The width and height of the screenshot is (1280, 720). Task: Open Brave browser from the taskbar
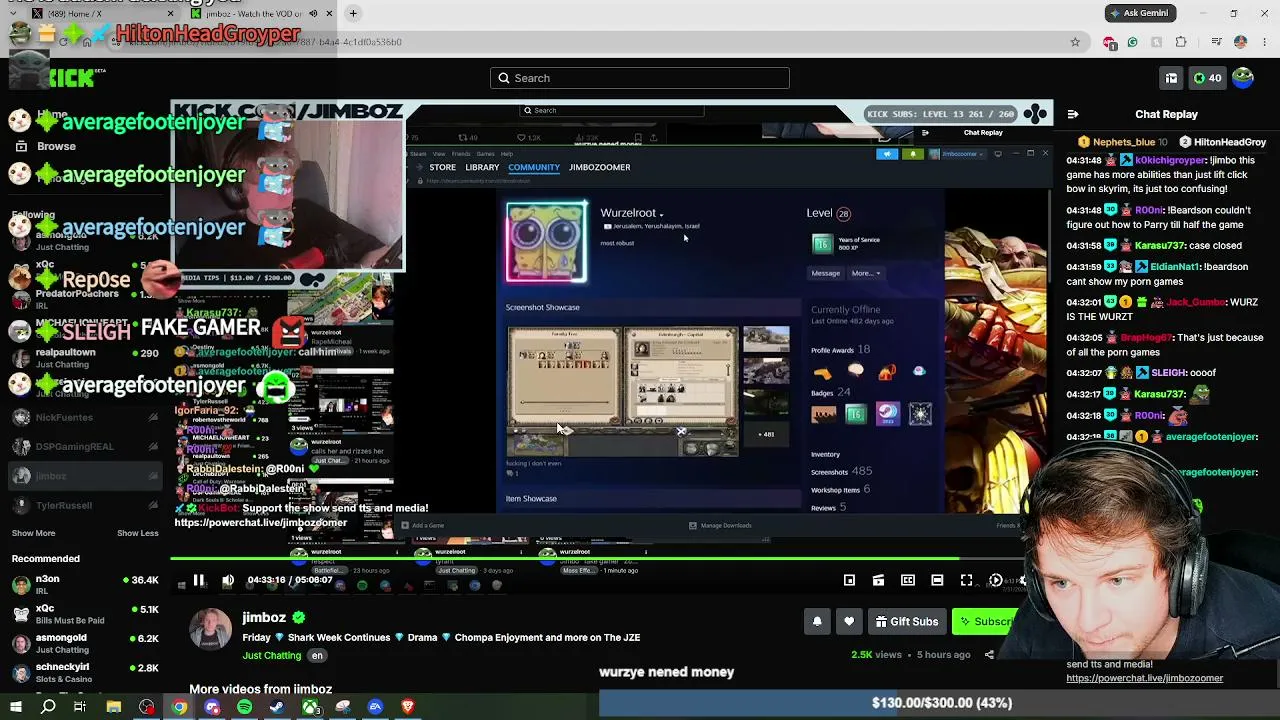point(408,707)
